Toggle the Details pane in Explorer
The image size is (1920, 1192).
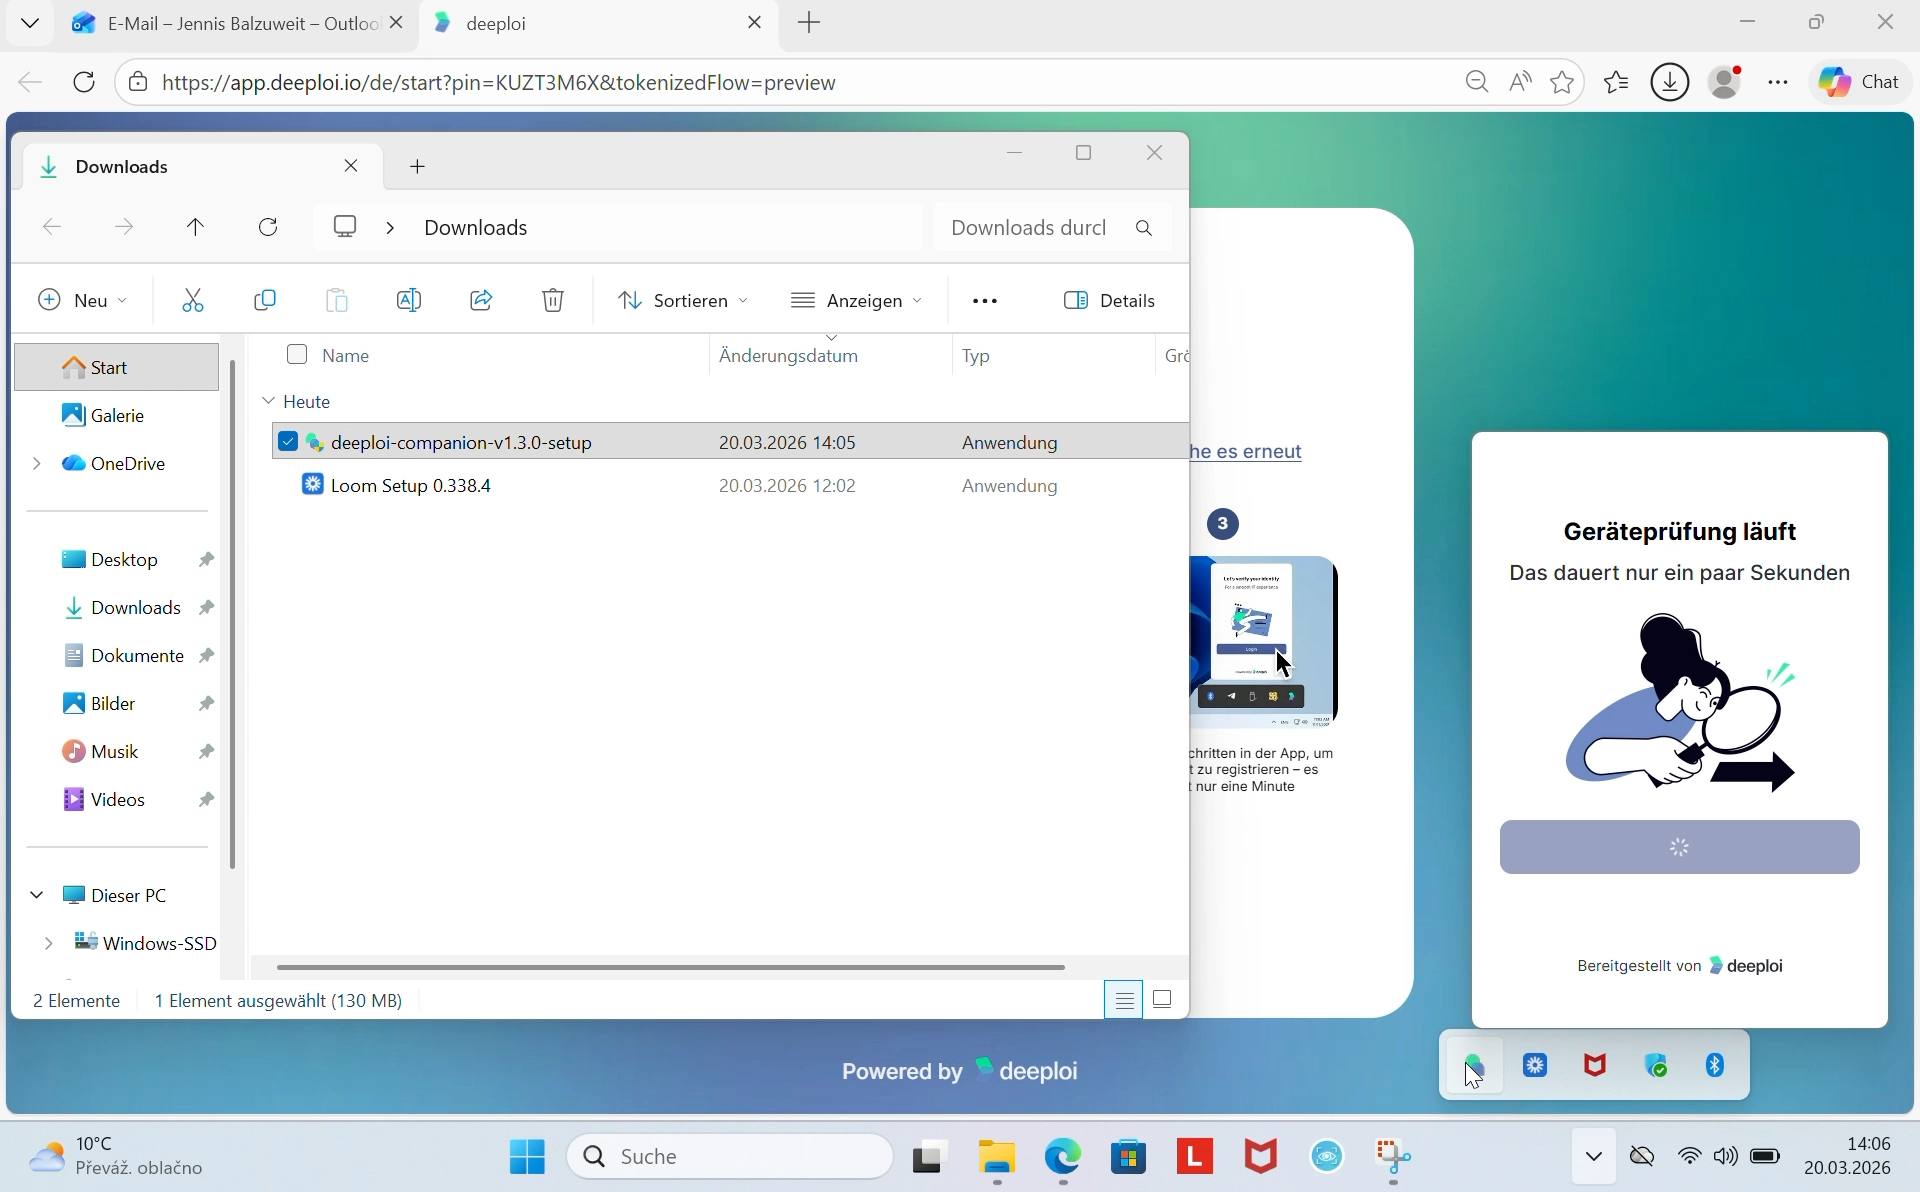(x=1110, y=300)
